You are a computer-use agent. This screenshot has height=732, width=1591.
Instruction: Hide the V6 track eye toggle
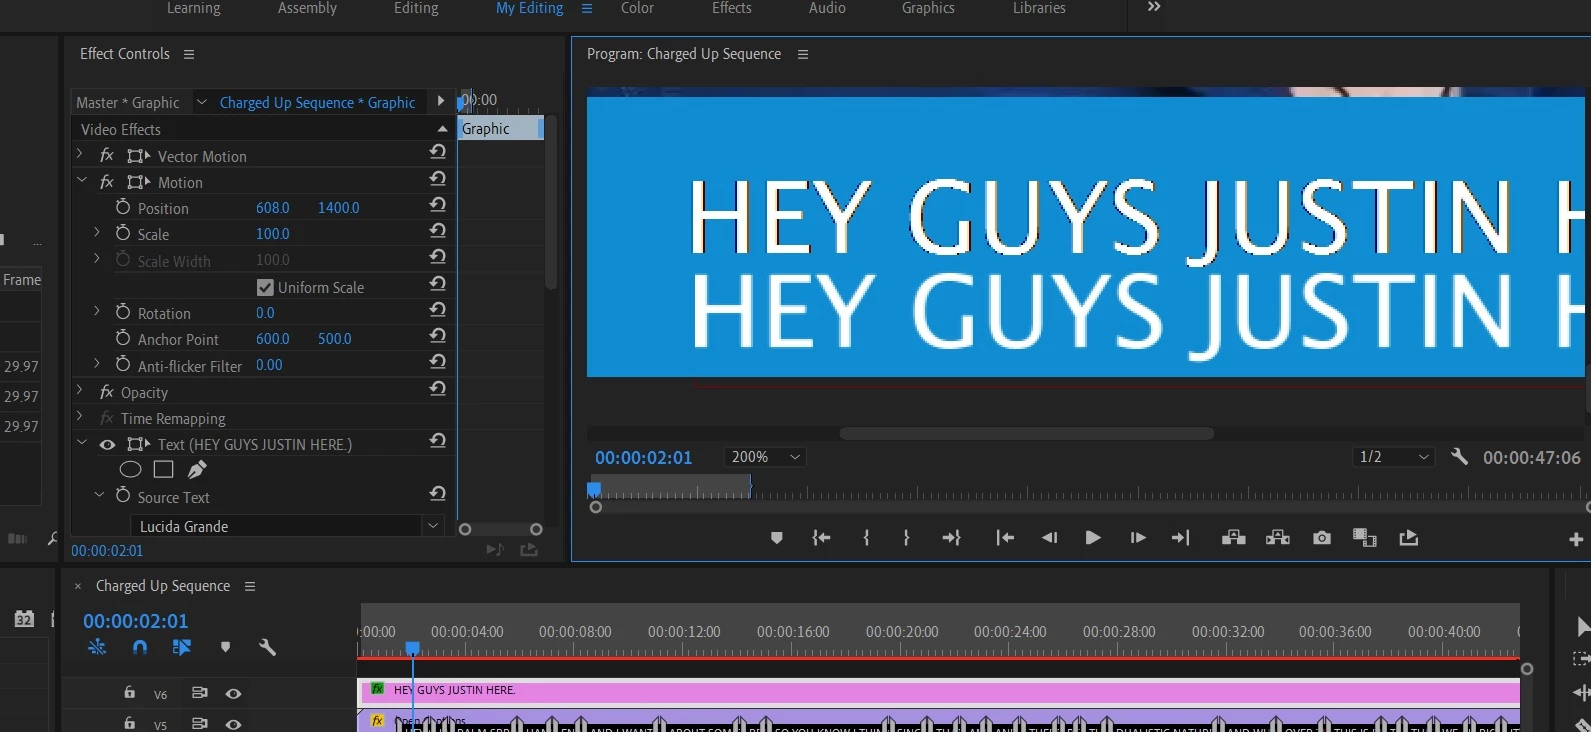click(x=233, y=693)
